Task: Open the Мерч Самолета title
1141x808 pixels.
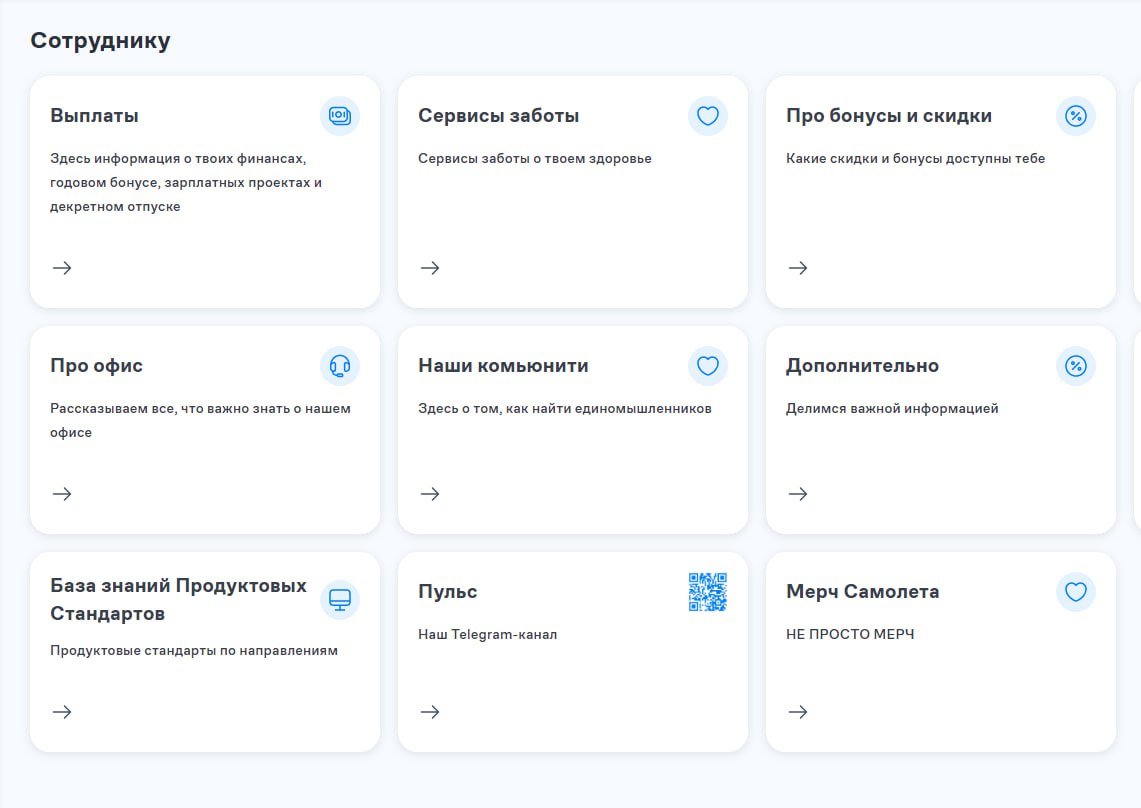Action: click(862, 592)
